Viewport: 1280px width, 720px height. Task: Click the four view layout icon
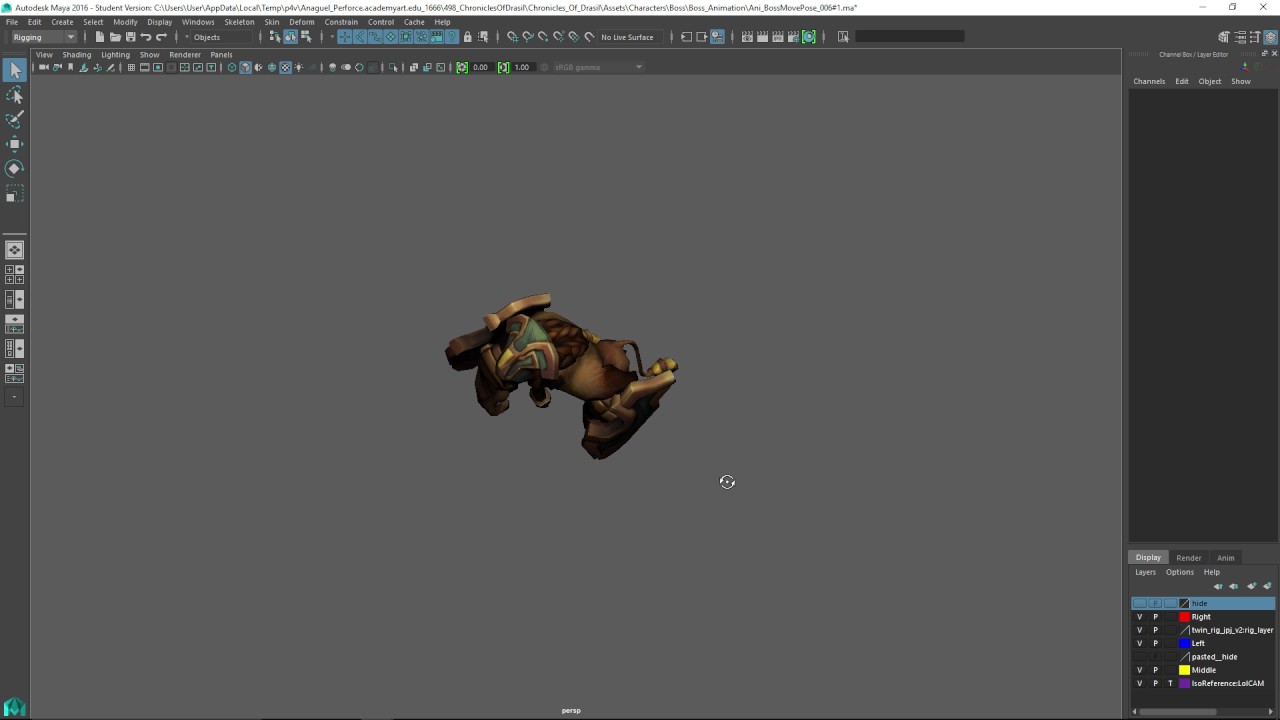[x=14, y=274]
